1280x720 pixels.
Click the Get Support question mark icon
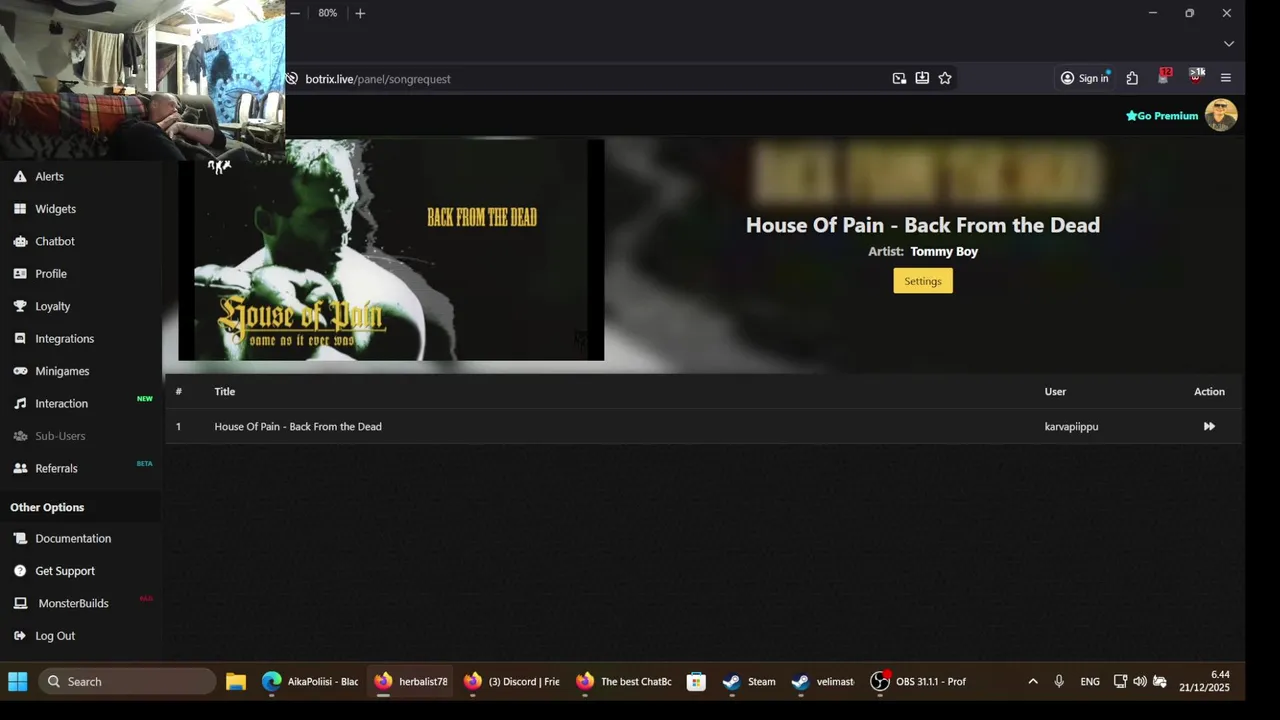(x=20, y=571)
